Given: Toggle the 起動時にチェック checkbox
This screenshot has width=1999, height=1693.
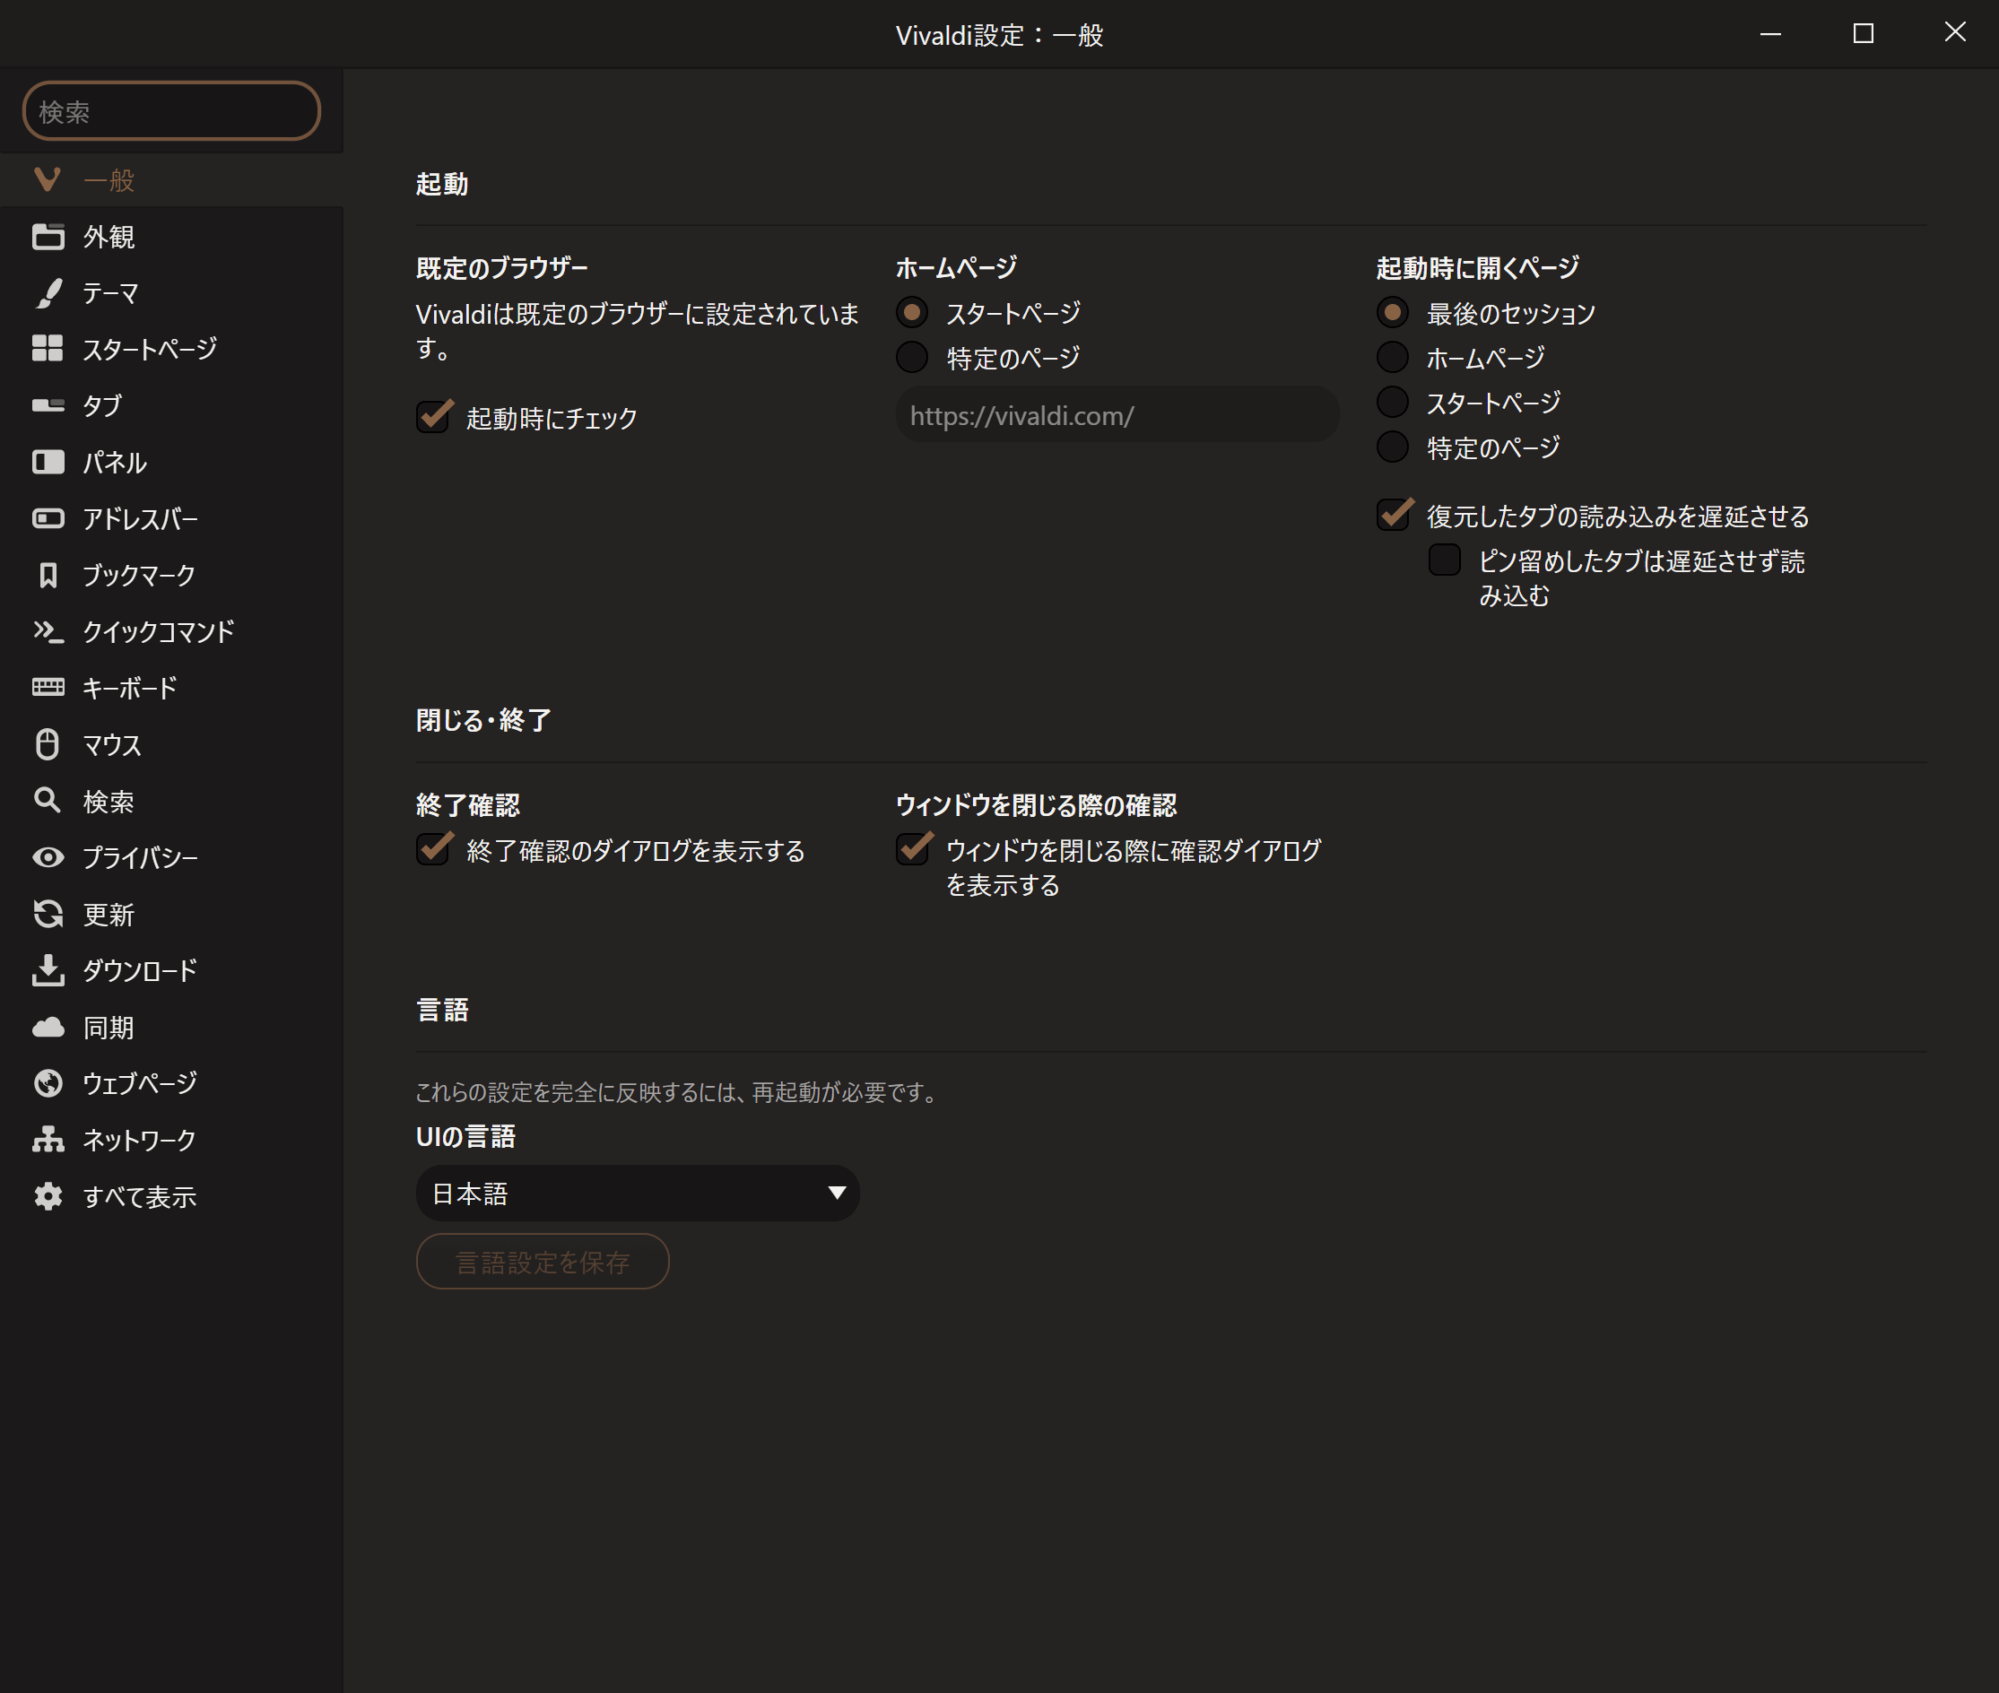Looking at the screenshot, I should (x=433, y=417).
